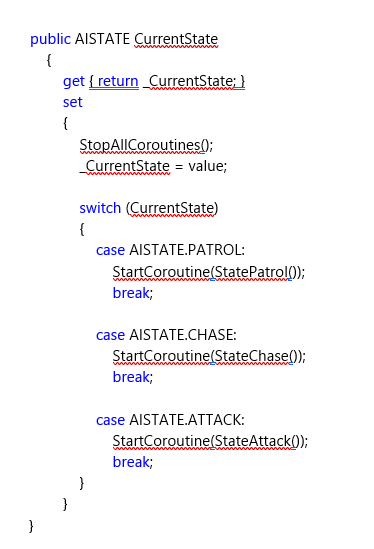The height and width of the screenshot is (549, 374).
Task: Click the 'case AISTATE.CHASE:' line
Action: click(166, 335)
